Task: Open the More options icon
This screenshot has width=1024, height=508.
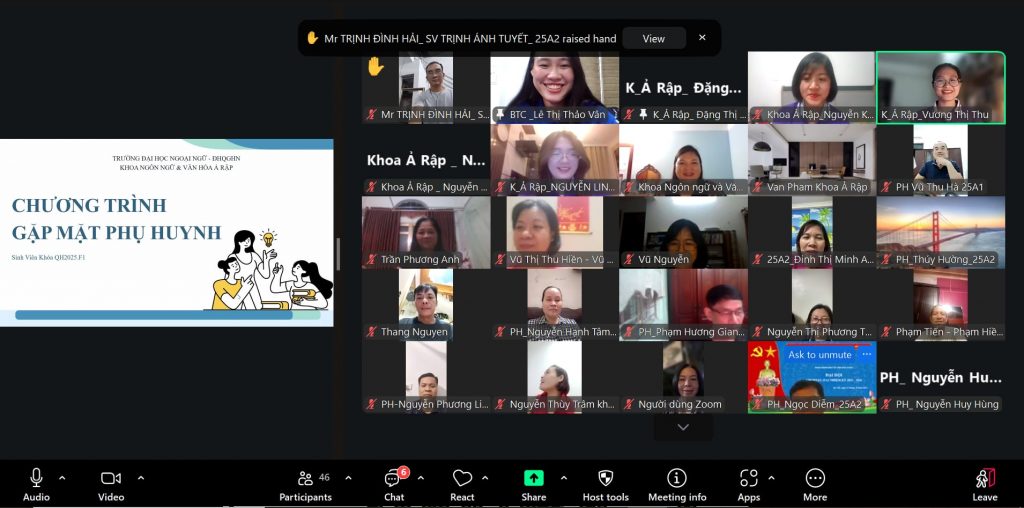Action: (815, 479)
